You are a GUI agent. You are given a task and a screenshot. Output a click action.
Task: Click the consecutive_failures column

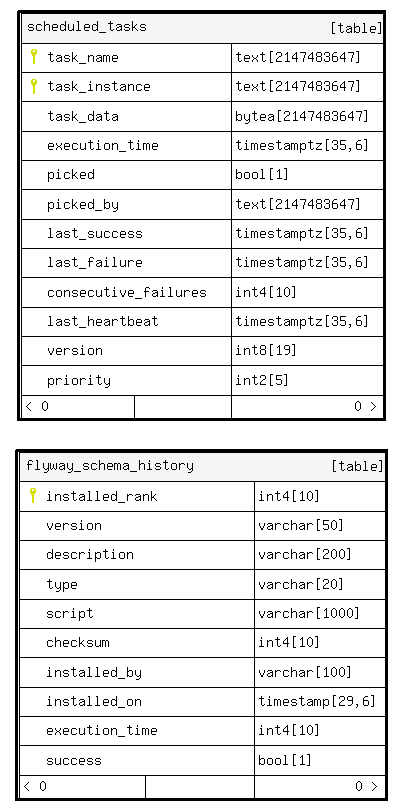pos(127,292)
